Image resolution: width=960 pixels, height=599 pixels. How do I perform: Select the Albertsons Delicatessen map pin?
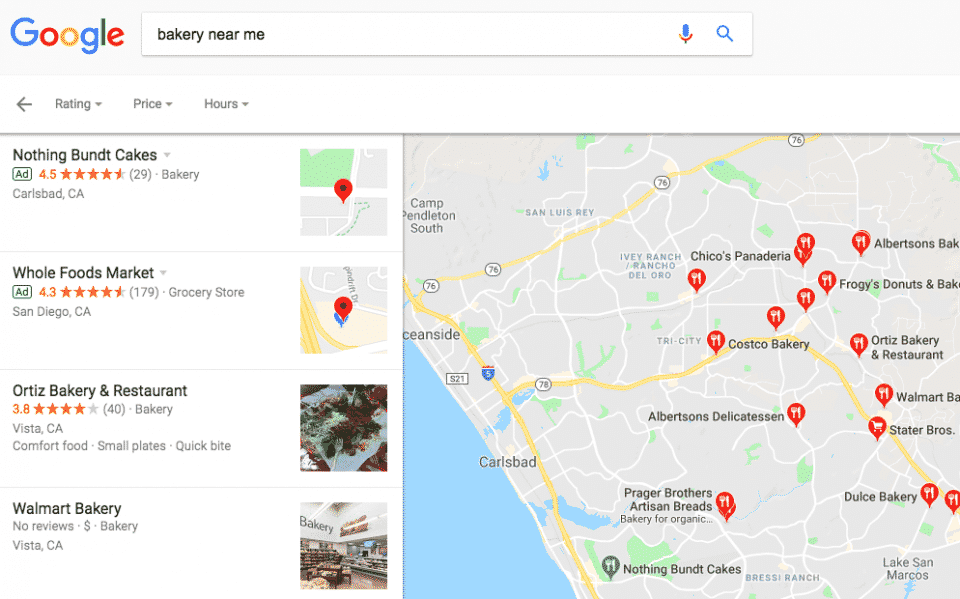[795, 414]
